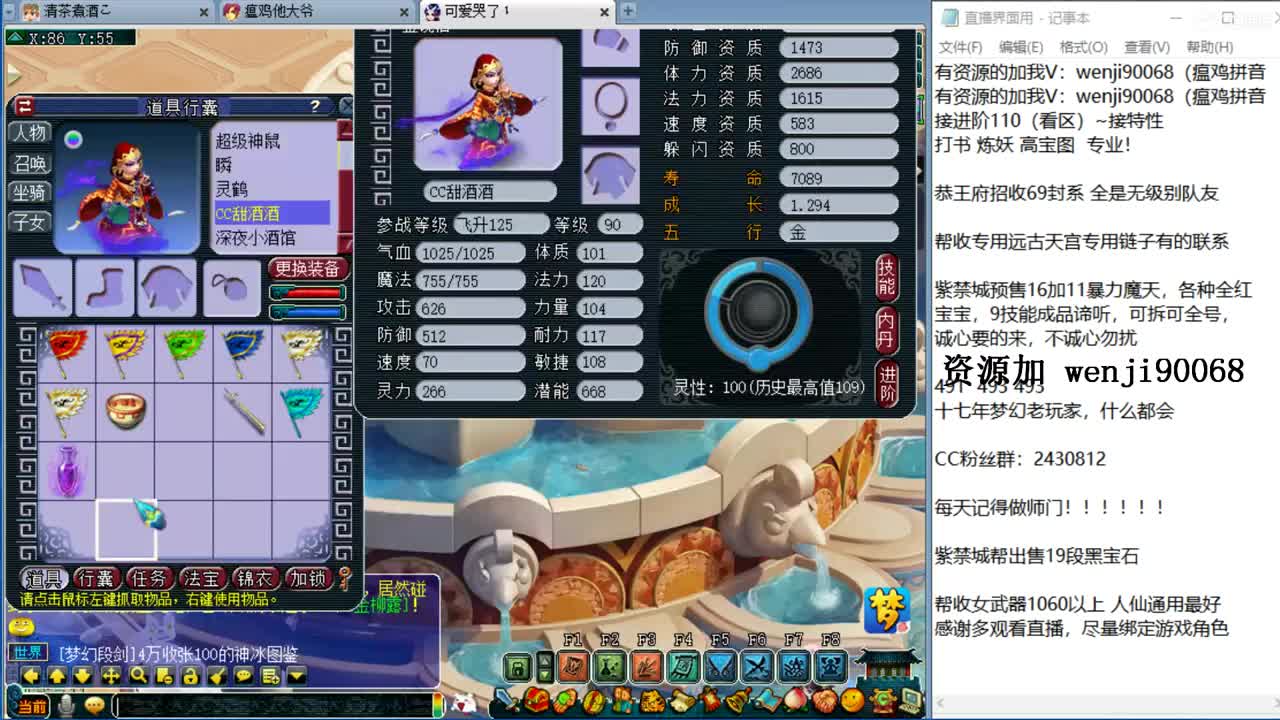Activate the F1 hotbar skill
1280x720 pixels.
click(573, 666)
